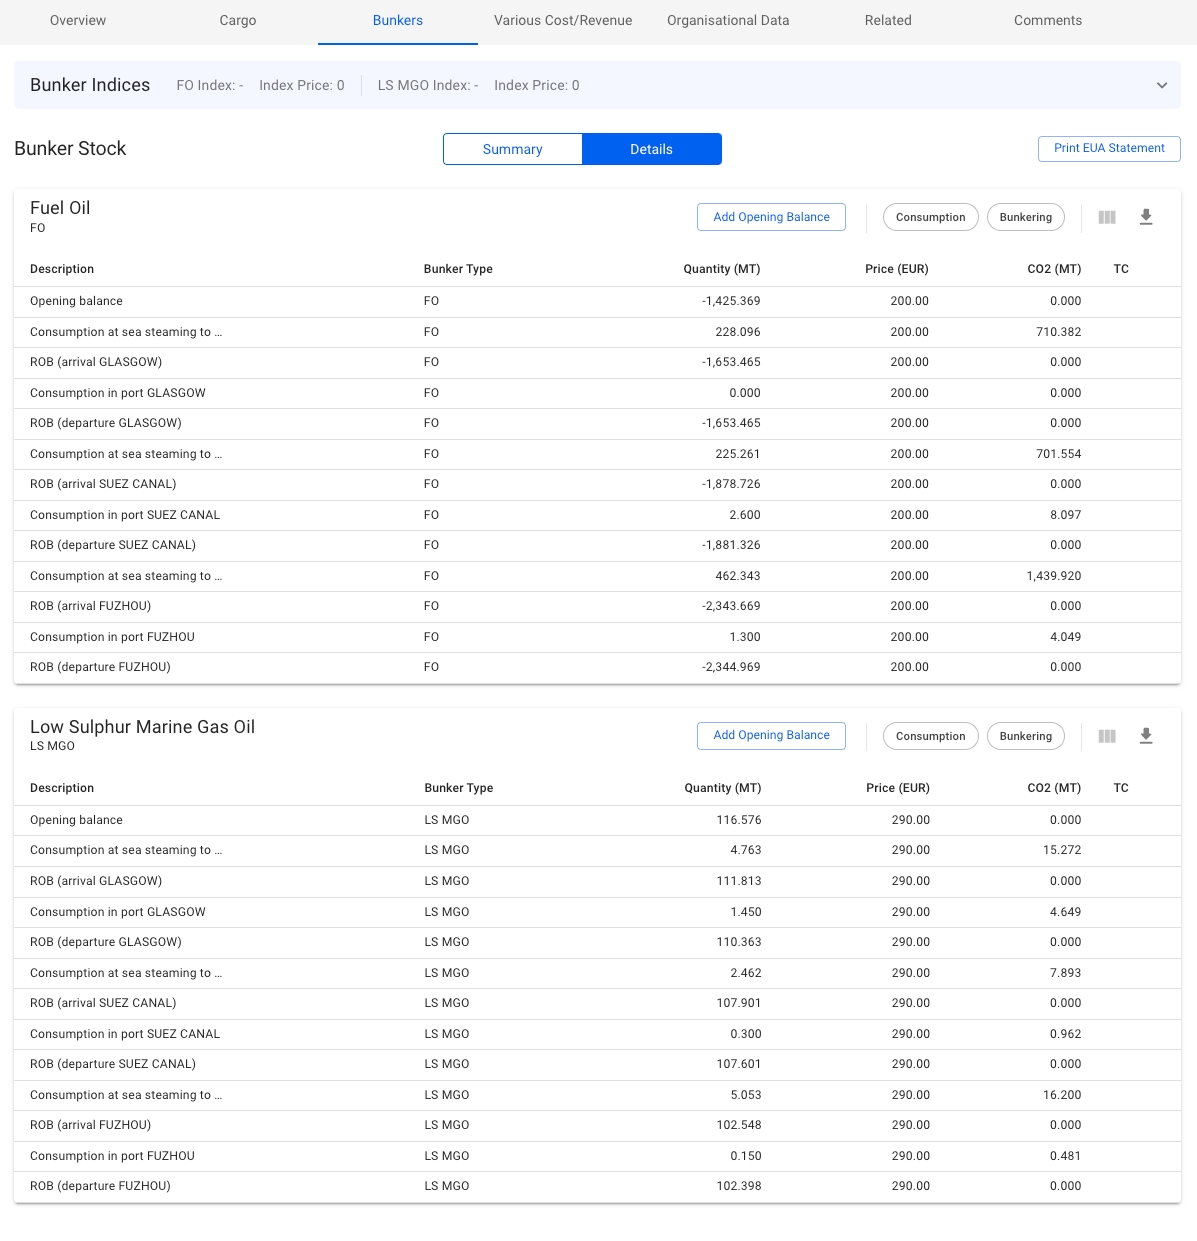
Task: Download the LS MGO table data
Action: [1146, 736]
